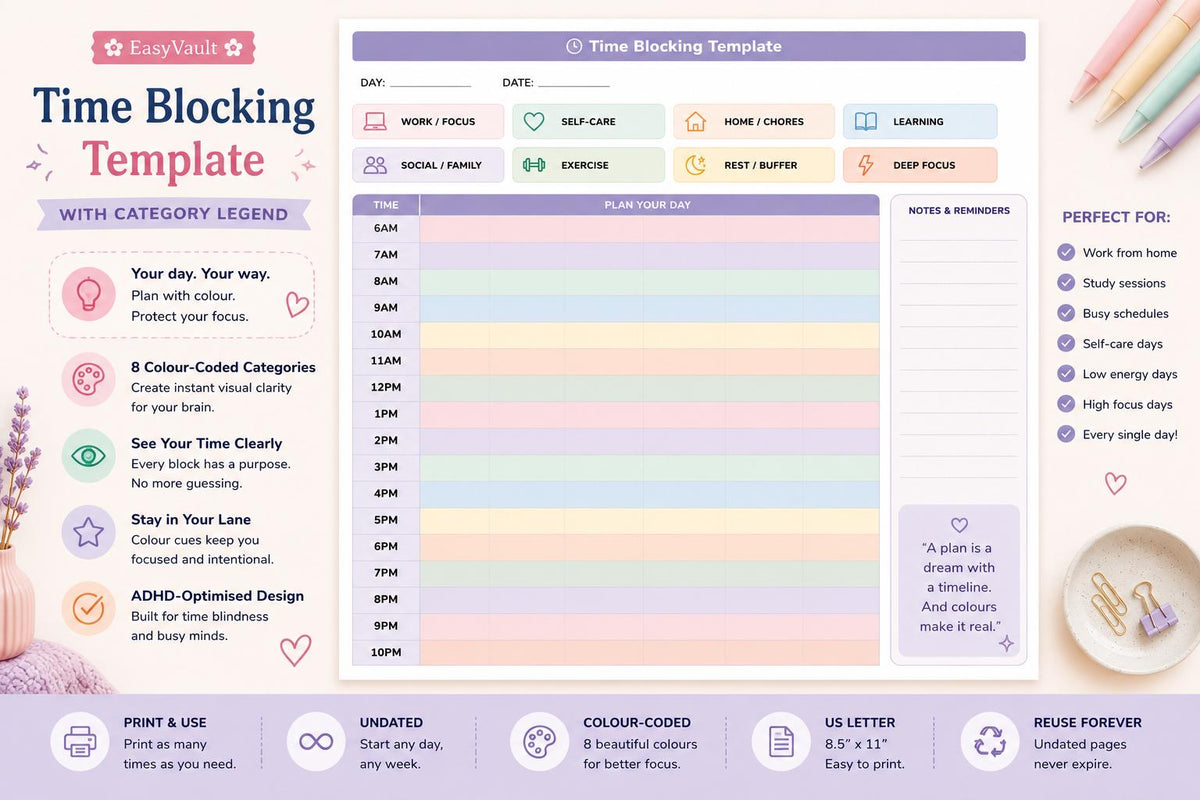This screenshot has height=800, width=1200.
Task: Click the Notes & Reminders heading
Action: 959,211
